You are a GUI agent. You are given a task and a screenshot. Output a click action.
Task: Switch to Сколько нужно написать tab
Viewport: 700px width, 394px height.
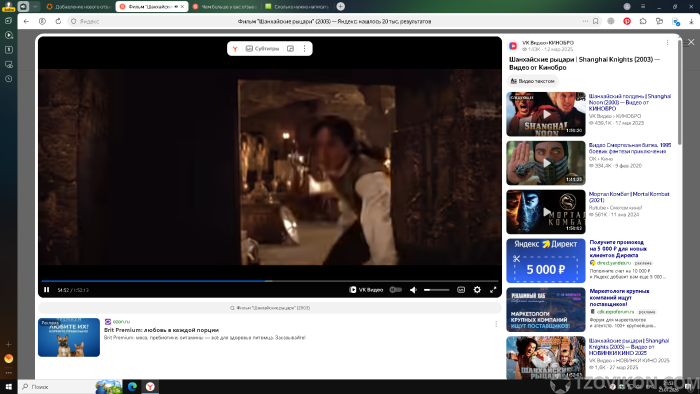(x=298, y=7)
